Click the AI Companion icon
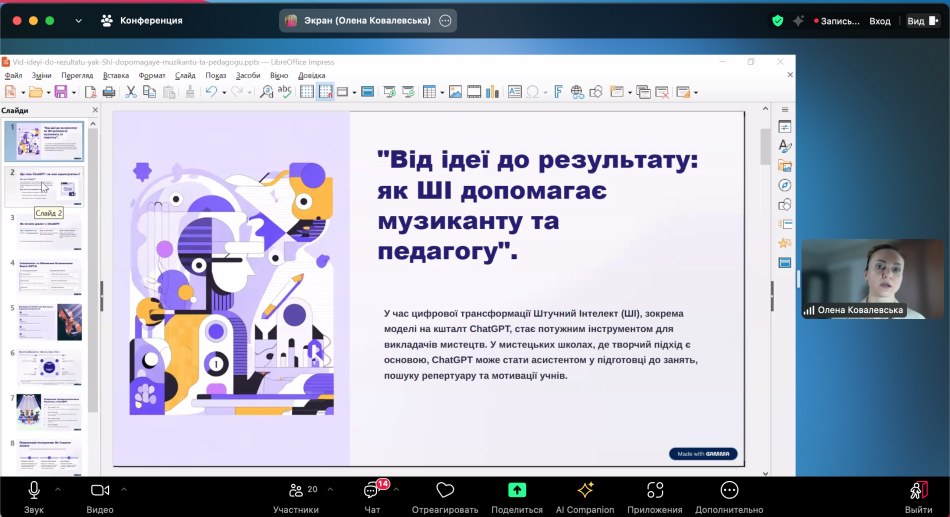The image size is (950, 517). click(x=585, y=490)
